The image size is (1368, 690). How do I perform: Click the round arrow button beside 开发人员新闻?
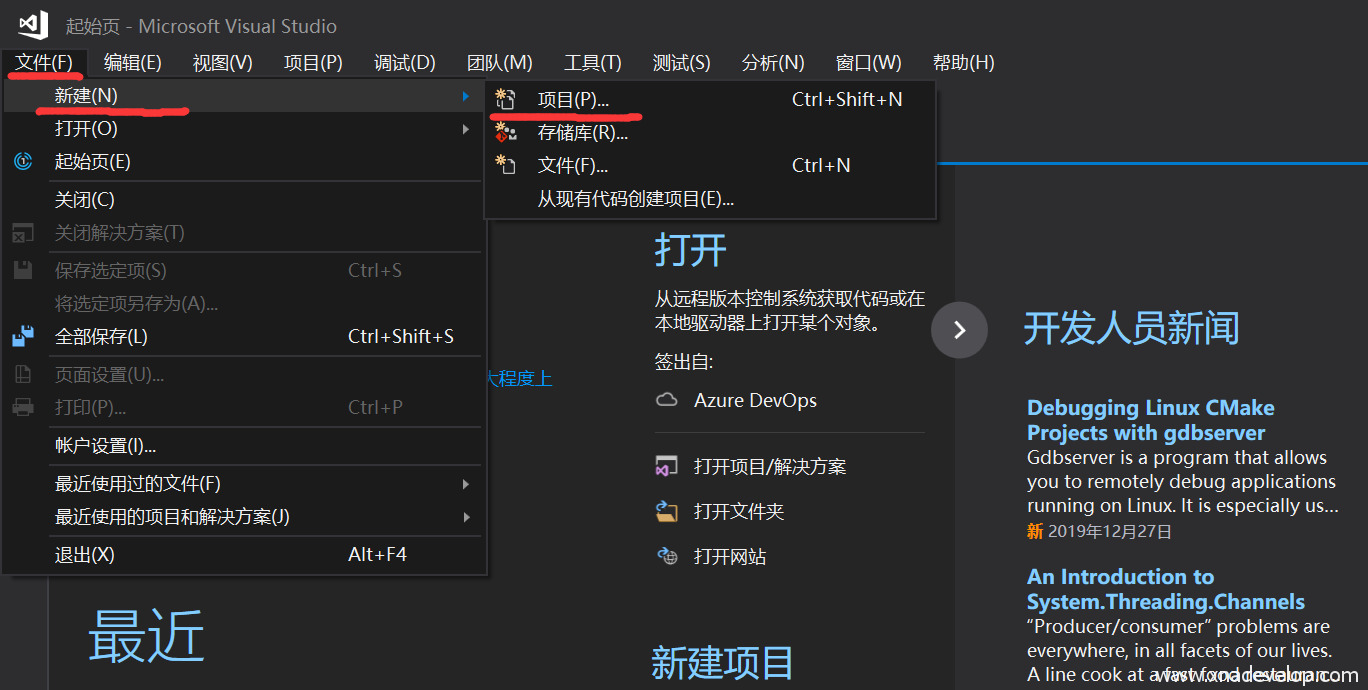coord(959,330)
